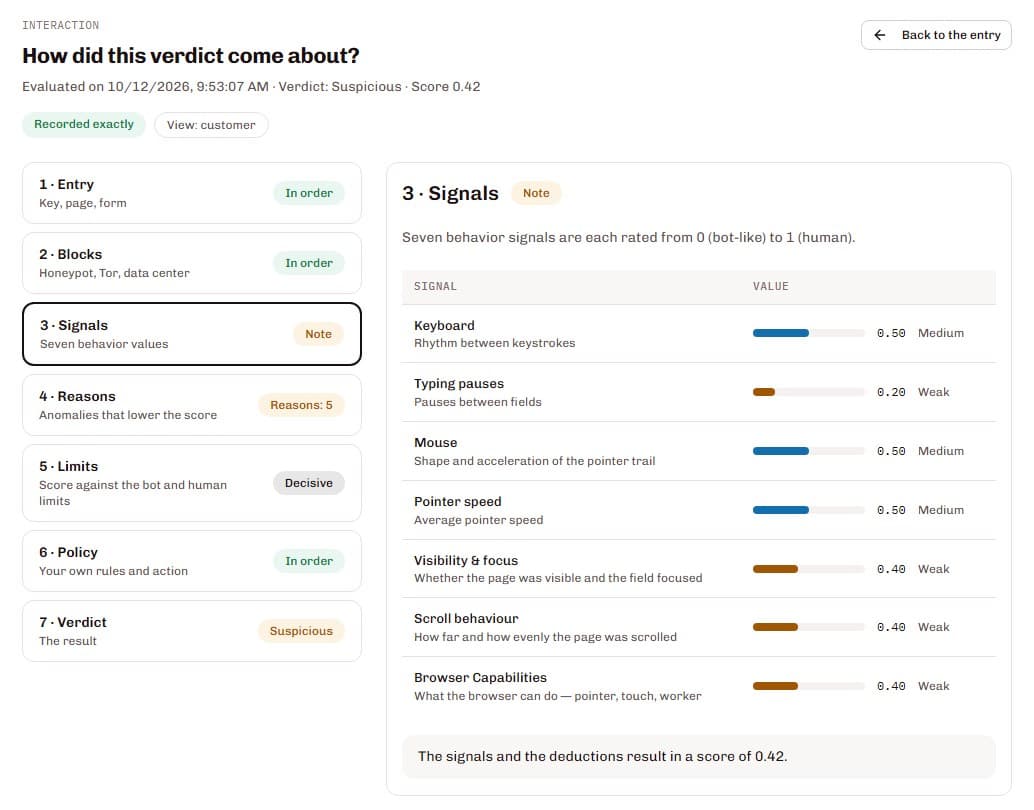
Task: Click the 'Browser Capabilities' signal name
Action: (x=480, y=677)
